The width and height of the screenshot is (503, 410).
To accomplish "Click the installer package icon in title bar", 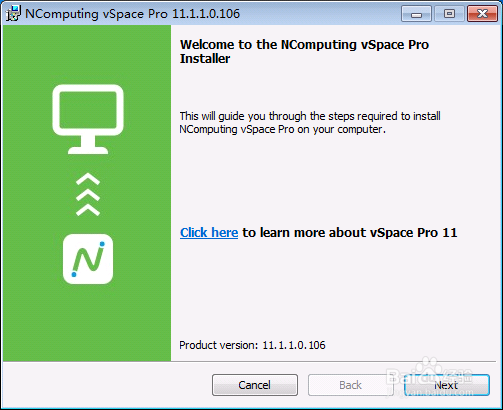I will click(x=14, y=13).
